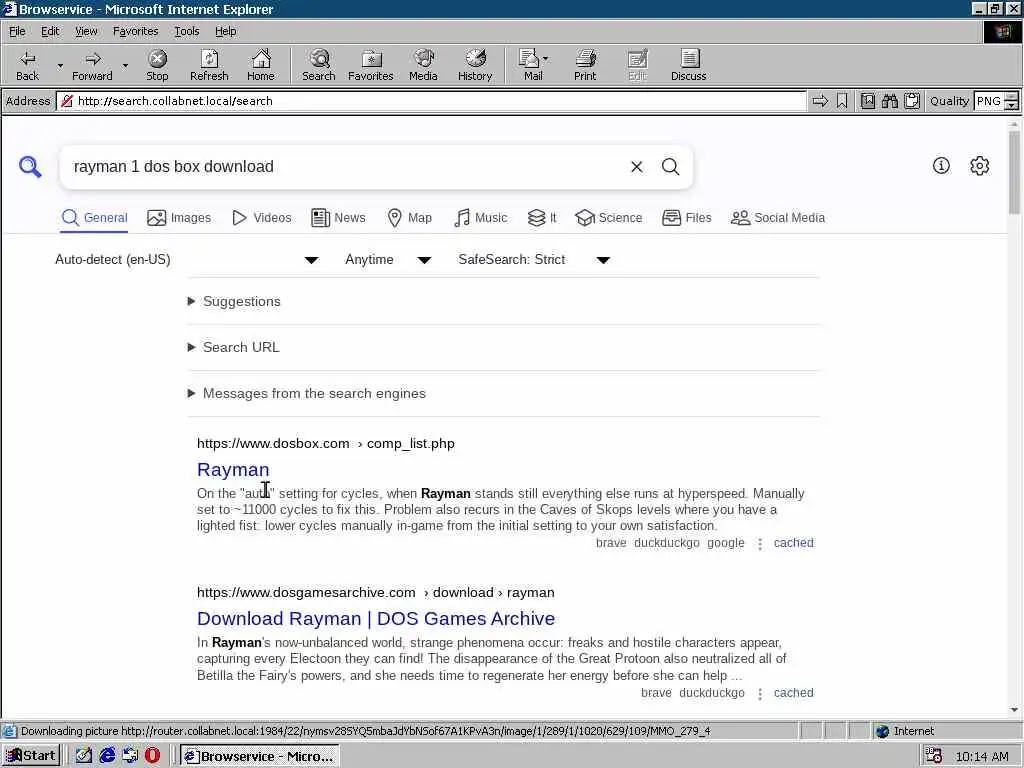Open the Search toolbar pane
Viewport: 1024px width, 768px height.
point(319,65)
